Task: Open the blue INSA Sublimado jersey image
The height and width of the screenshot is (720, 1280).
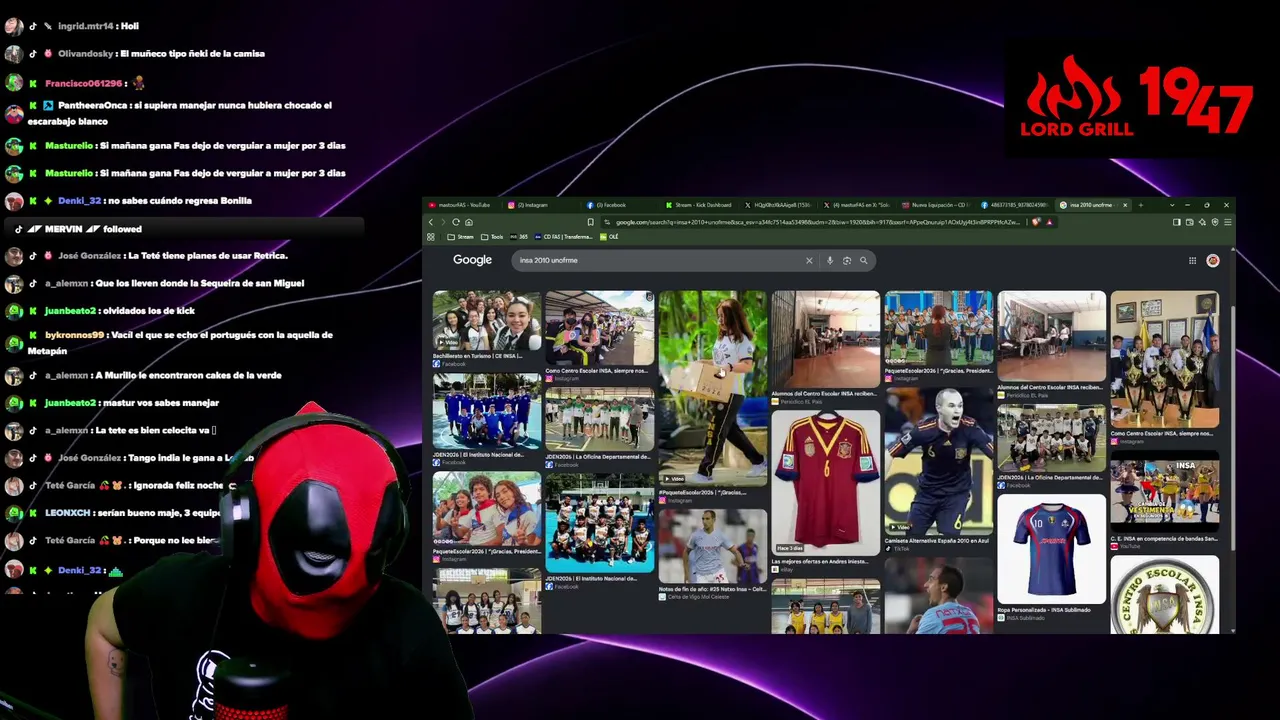Action: tap(1052, 549)
